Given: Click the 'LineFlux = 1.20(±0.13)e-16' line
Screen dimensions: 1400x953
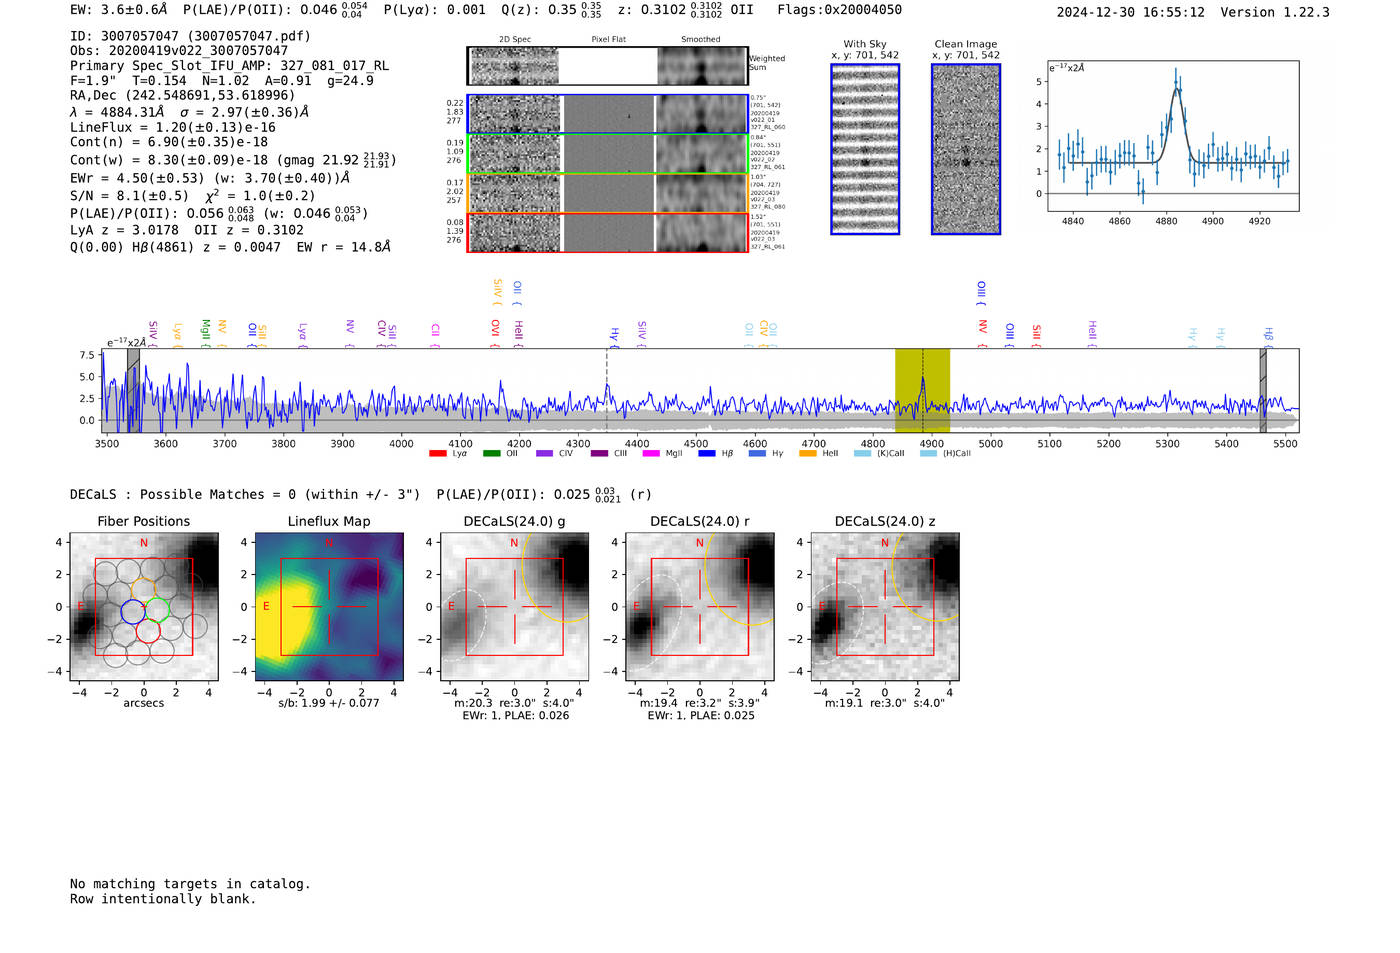Looking at the screenshot, I should tap(173, 128).
